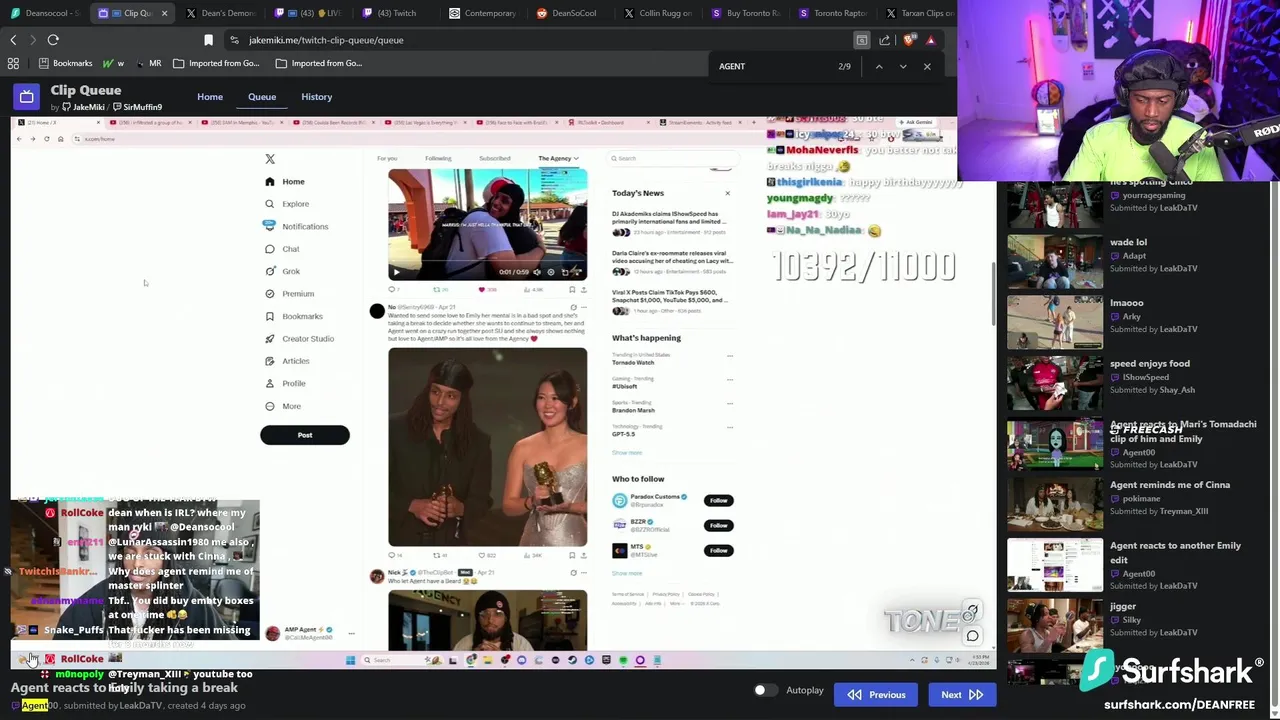This screenshot has width=1280, height=720.
Task: Close the Clip Queue browser tab
Action: [x=164, y=13]
